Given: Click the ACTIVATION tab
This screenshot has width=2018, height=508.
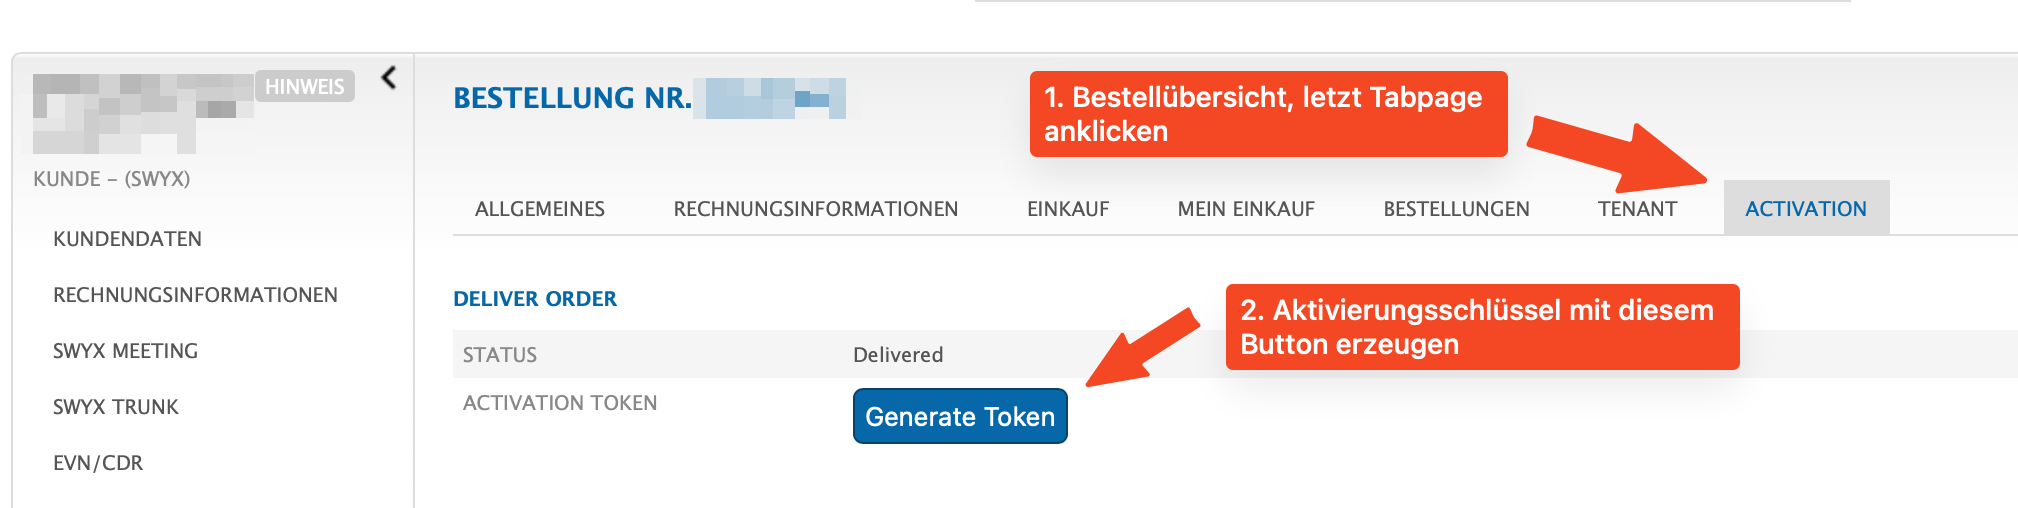Looking at the screenshot, I should [x=1806, y=209].
